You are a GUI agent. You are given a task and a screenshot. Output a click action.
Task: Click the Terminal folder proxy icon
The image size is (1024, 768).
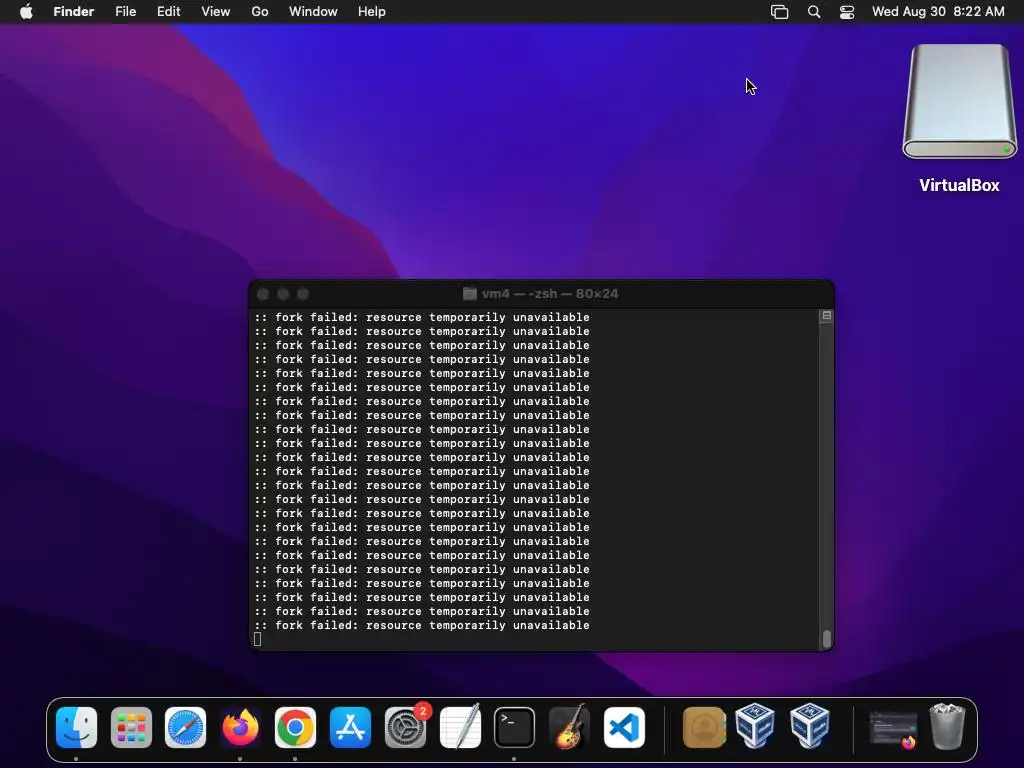[x=469, y=294]
